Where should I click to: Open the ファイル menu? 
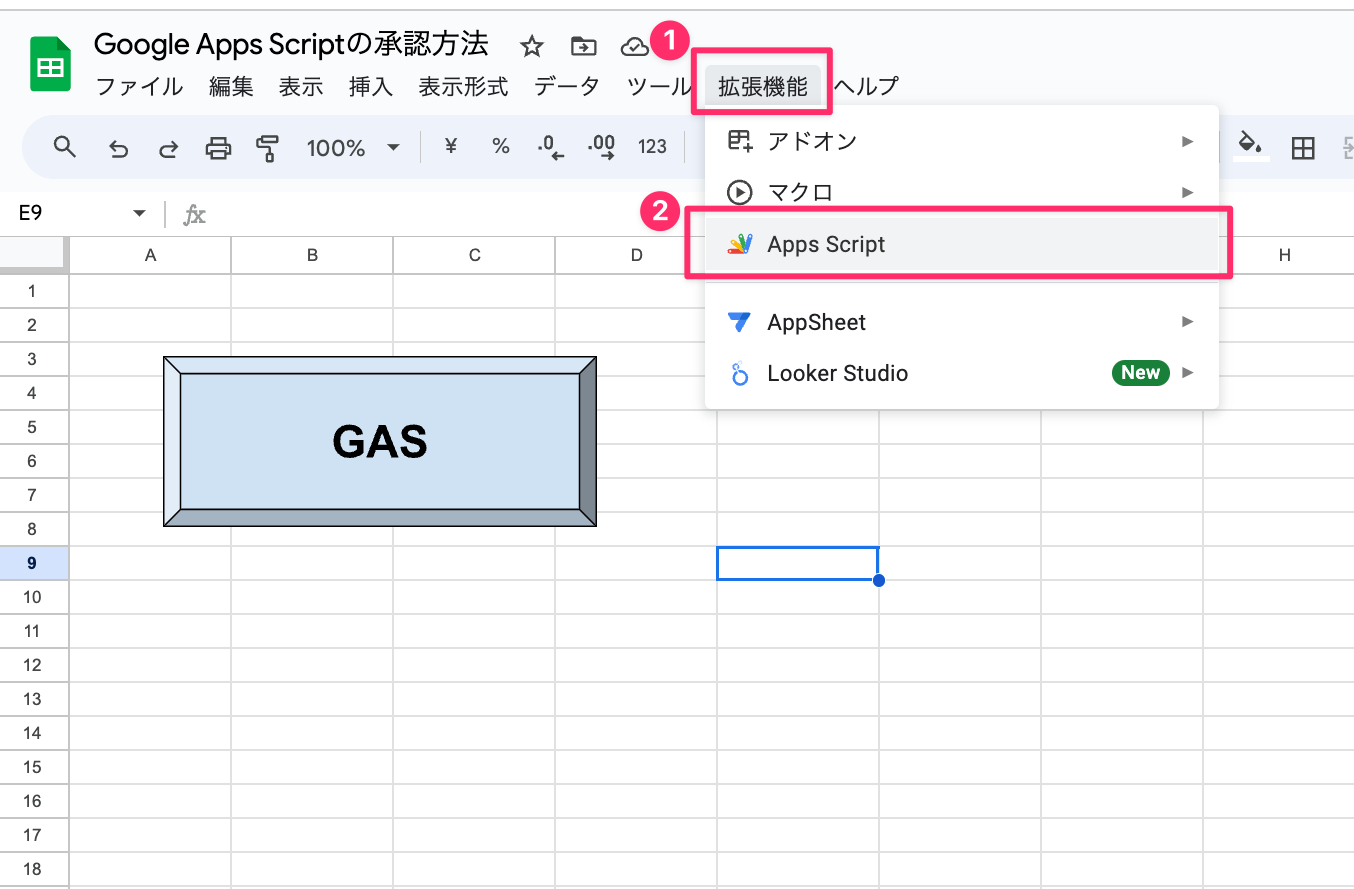[x=139, y=87]
